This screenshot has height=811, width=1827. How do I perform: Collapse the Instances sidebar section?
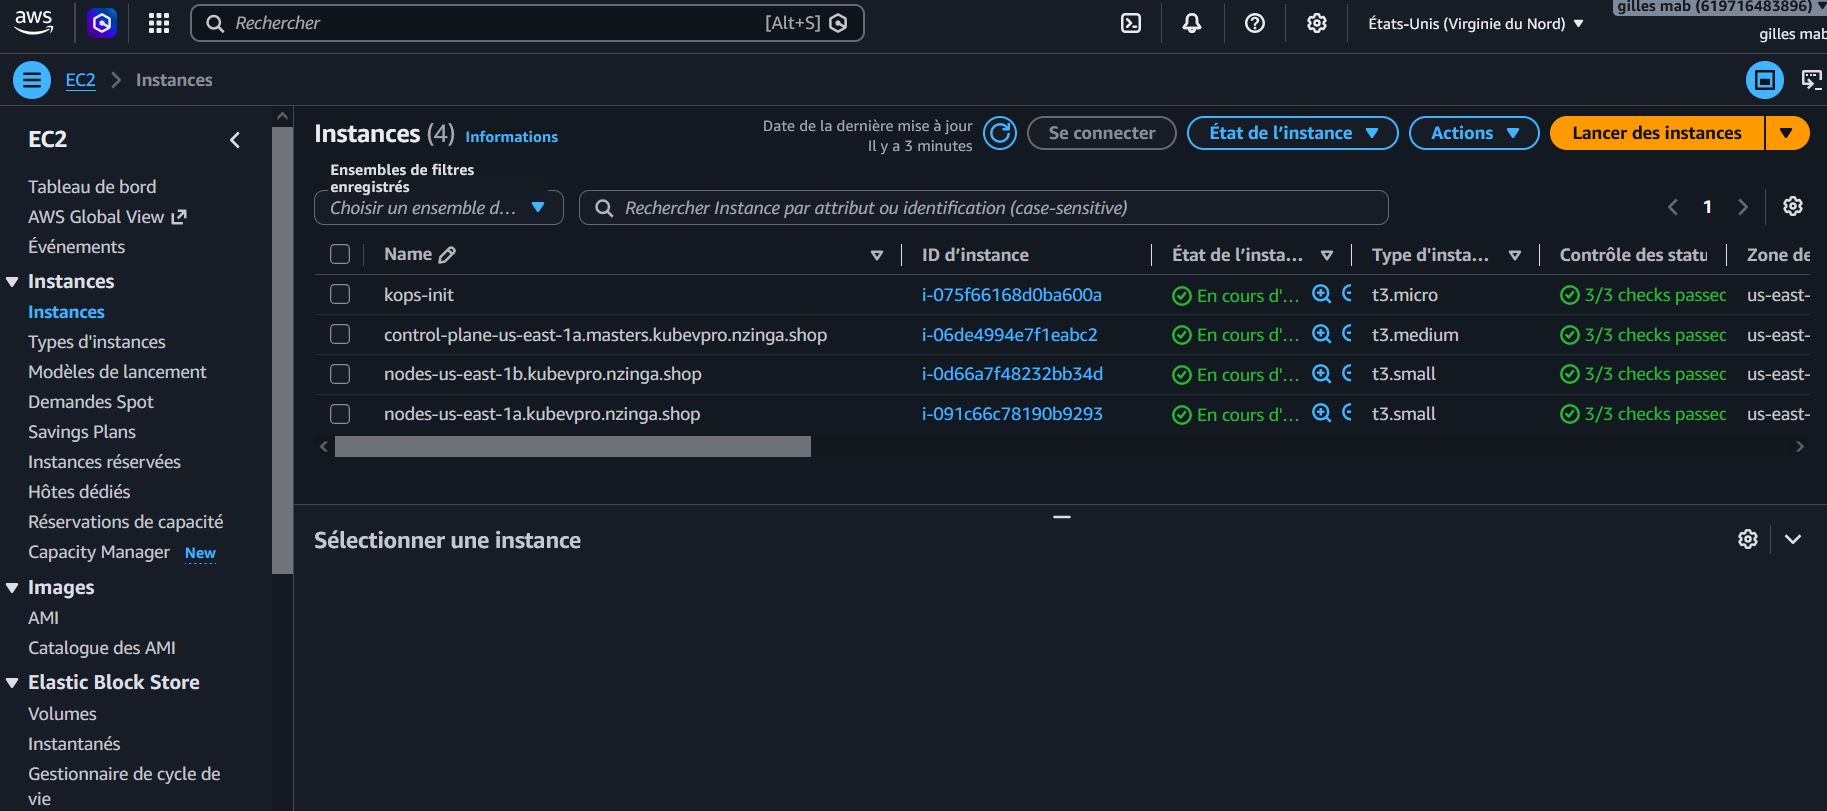12,282
